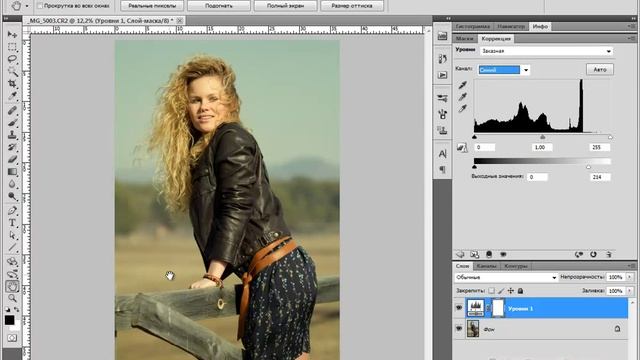Screen dimensions: 640x360
Task: Return to adjustment list arrow
Action: (x=460, y=254)
